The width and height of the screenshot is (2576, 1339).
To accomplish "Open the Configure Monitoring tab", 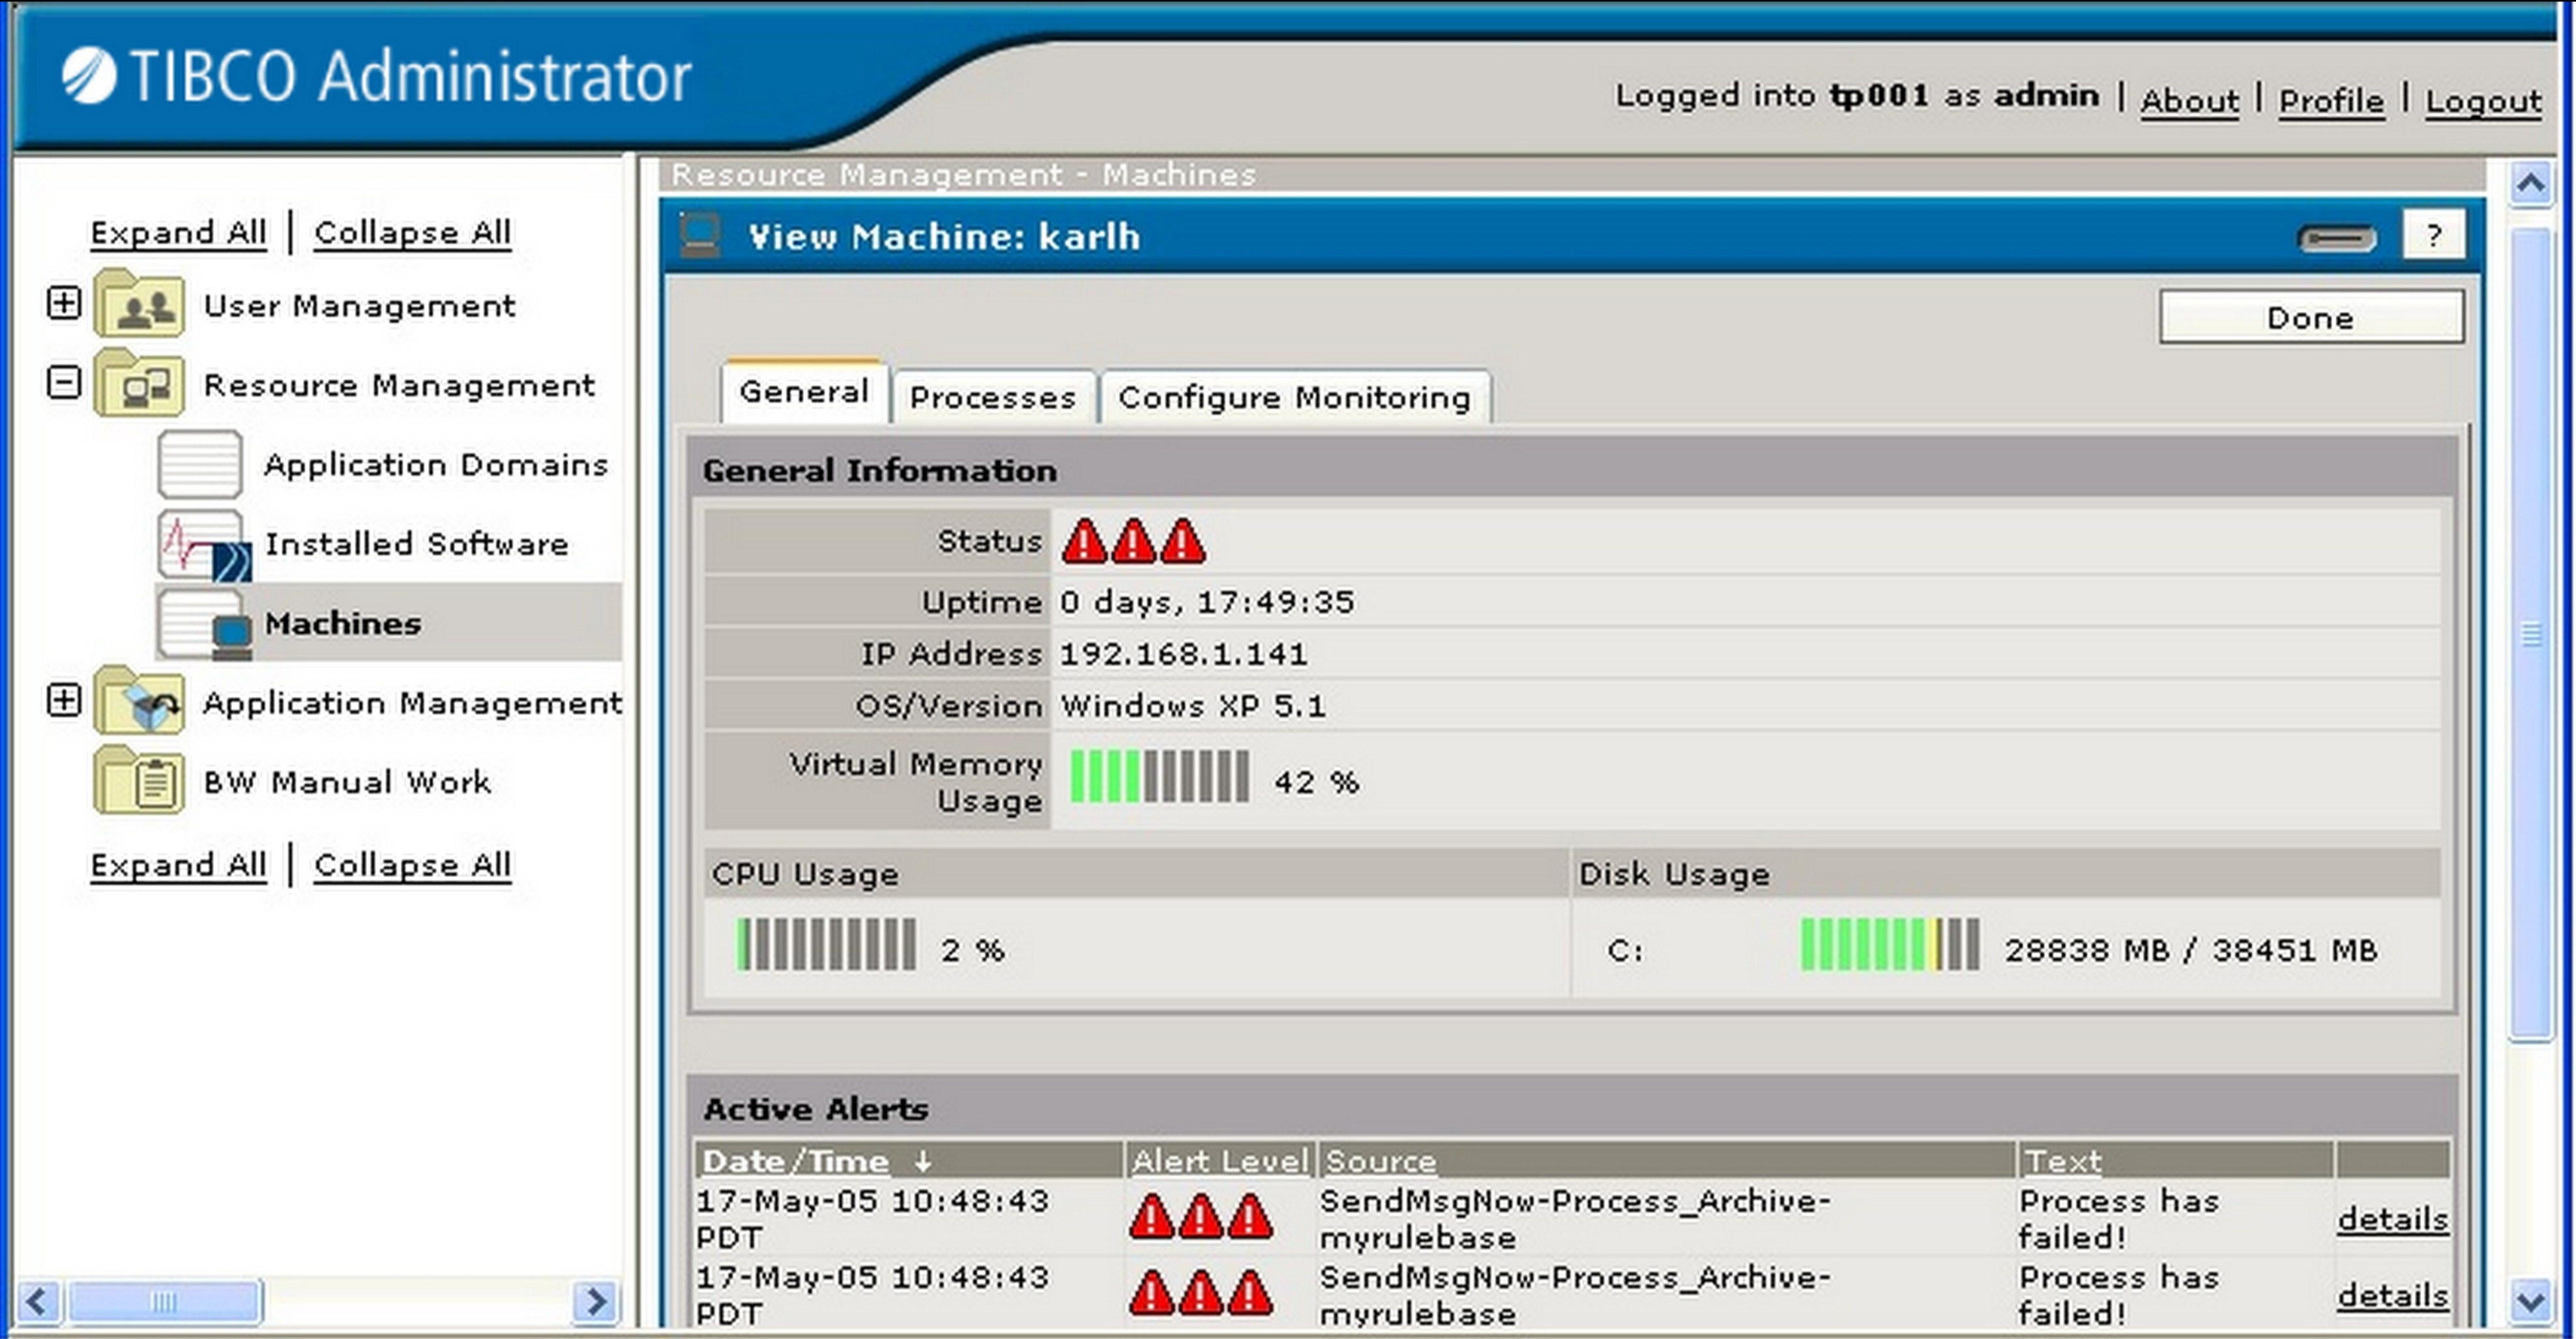I will pyautogui.click(x=1294, y=398).
